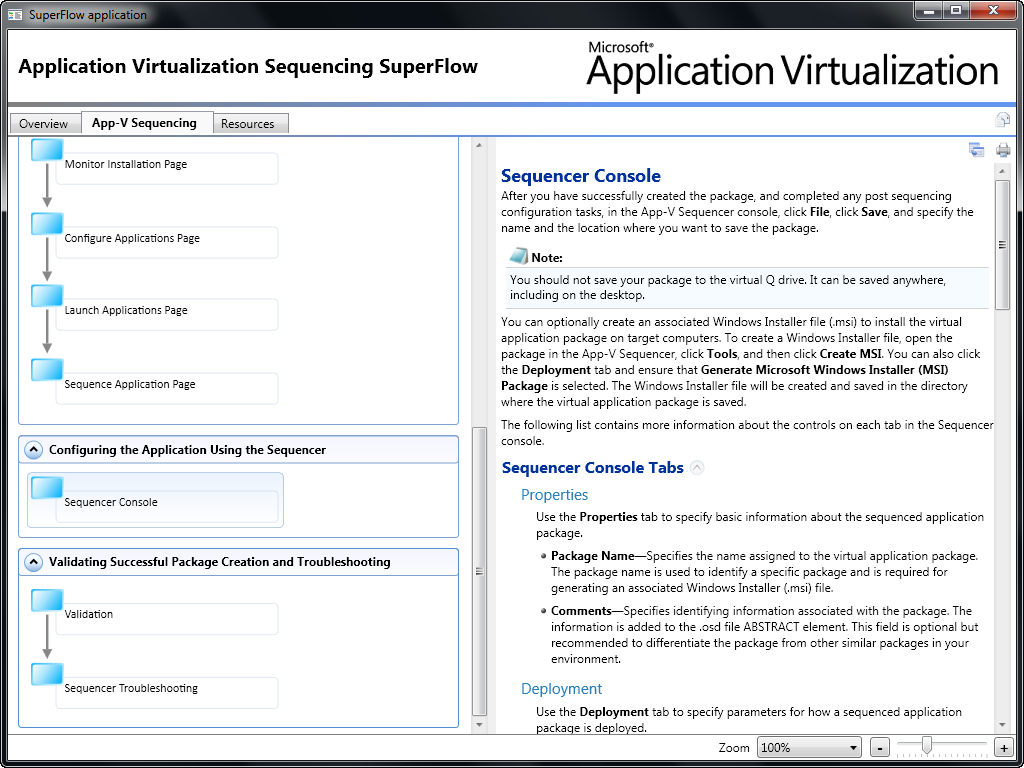Click the Note: label in the callout
The image size is (1024, 768).
(x=547, y=257)
